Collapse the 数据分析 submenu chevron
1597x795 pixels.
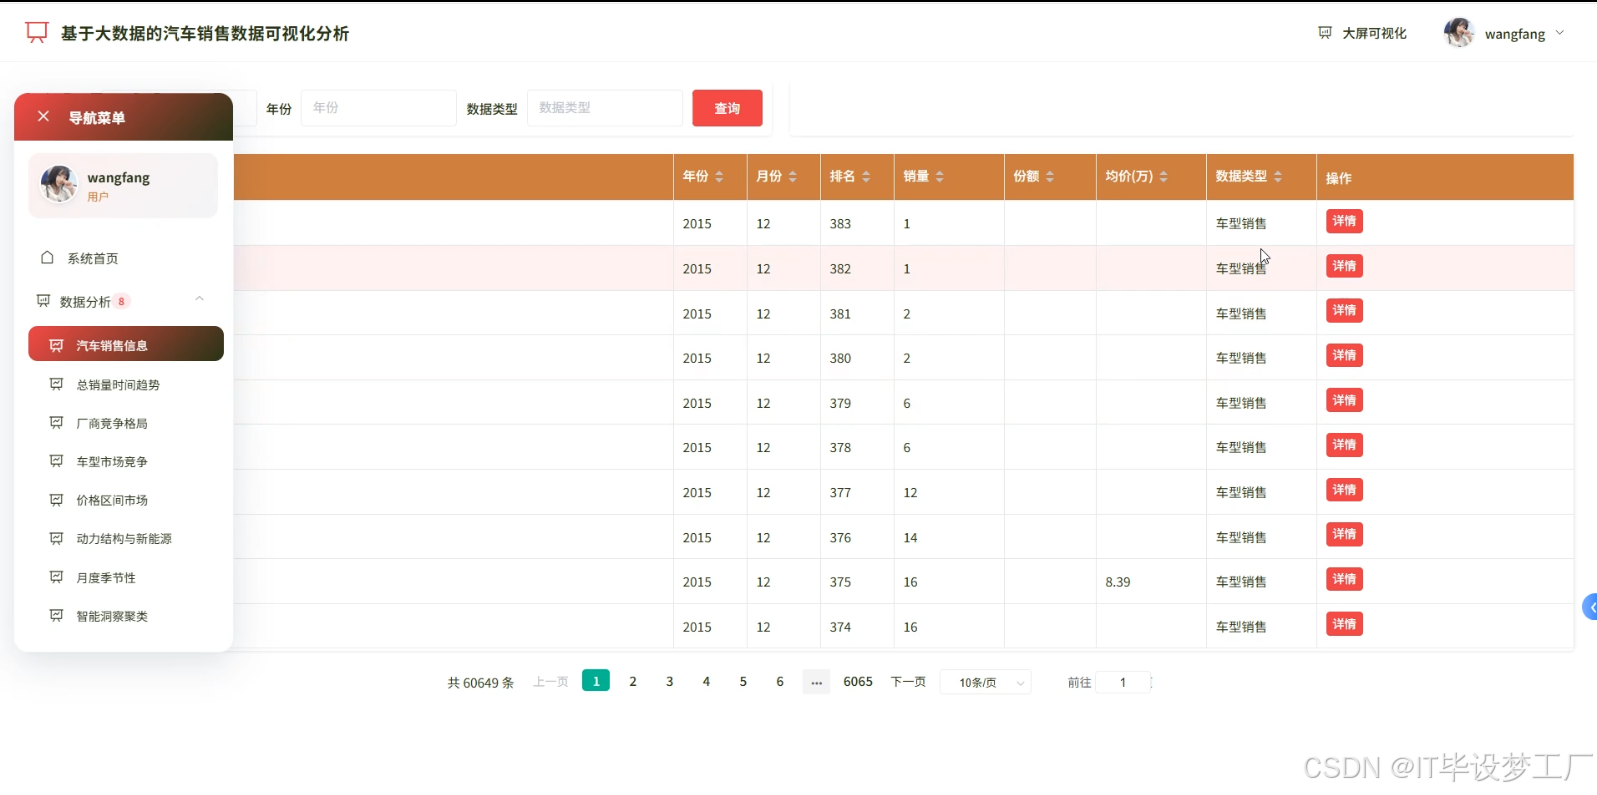199,299
